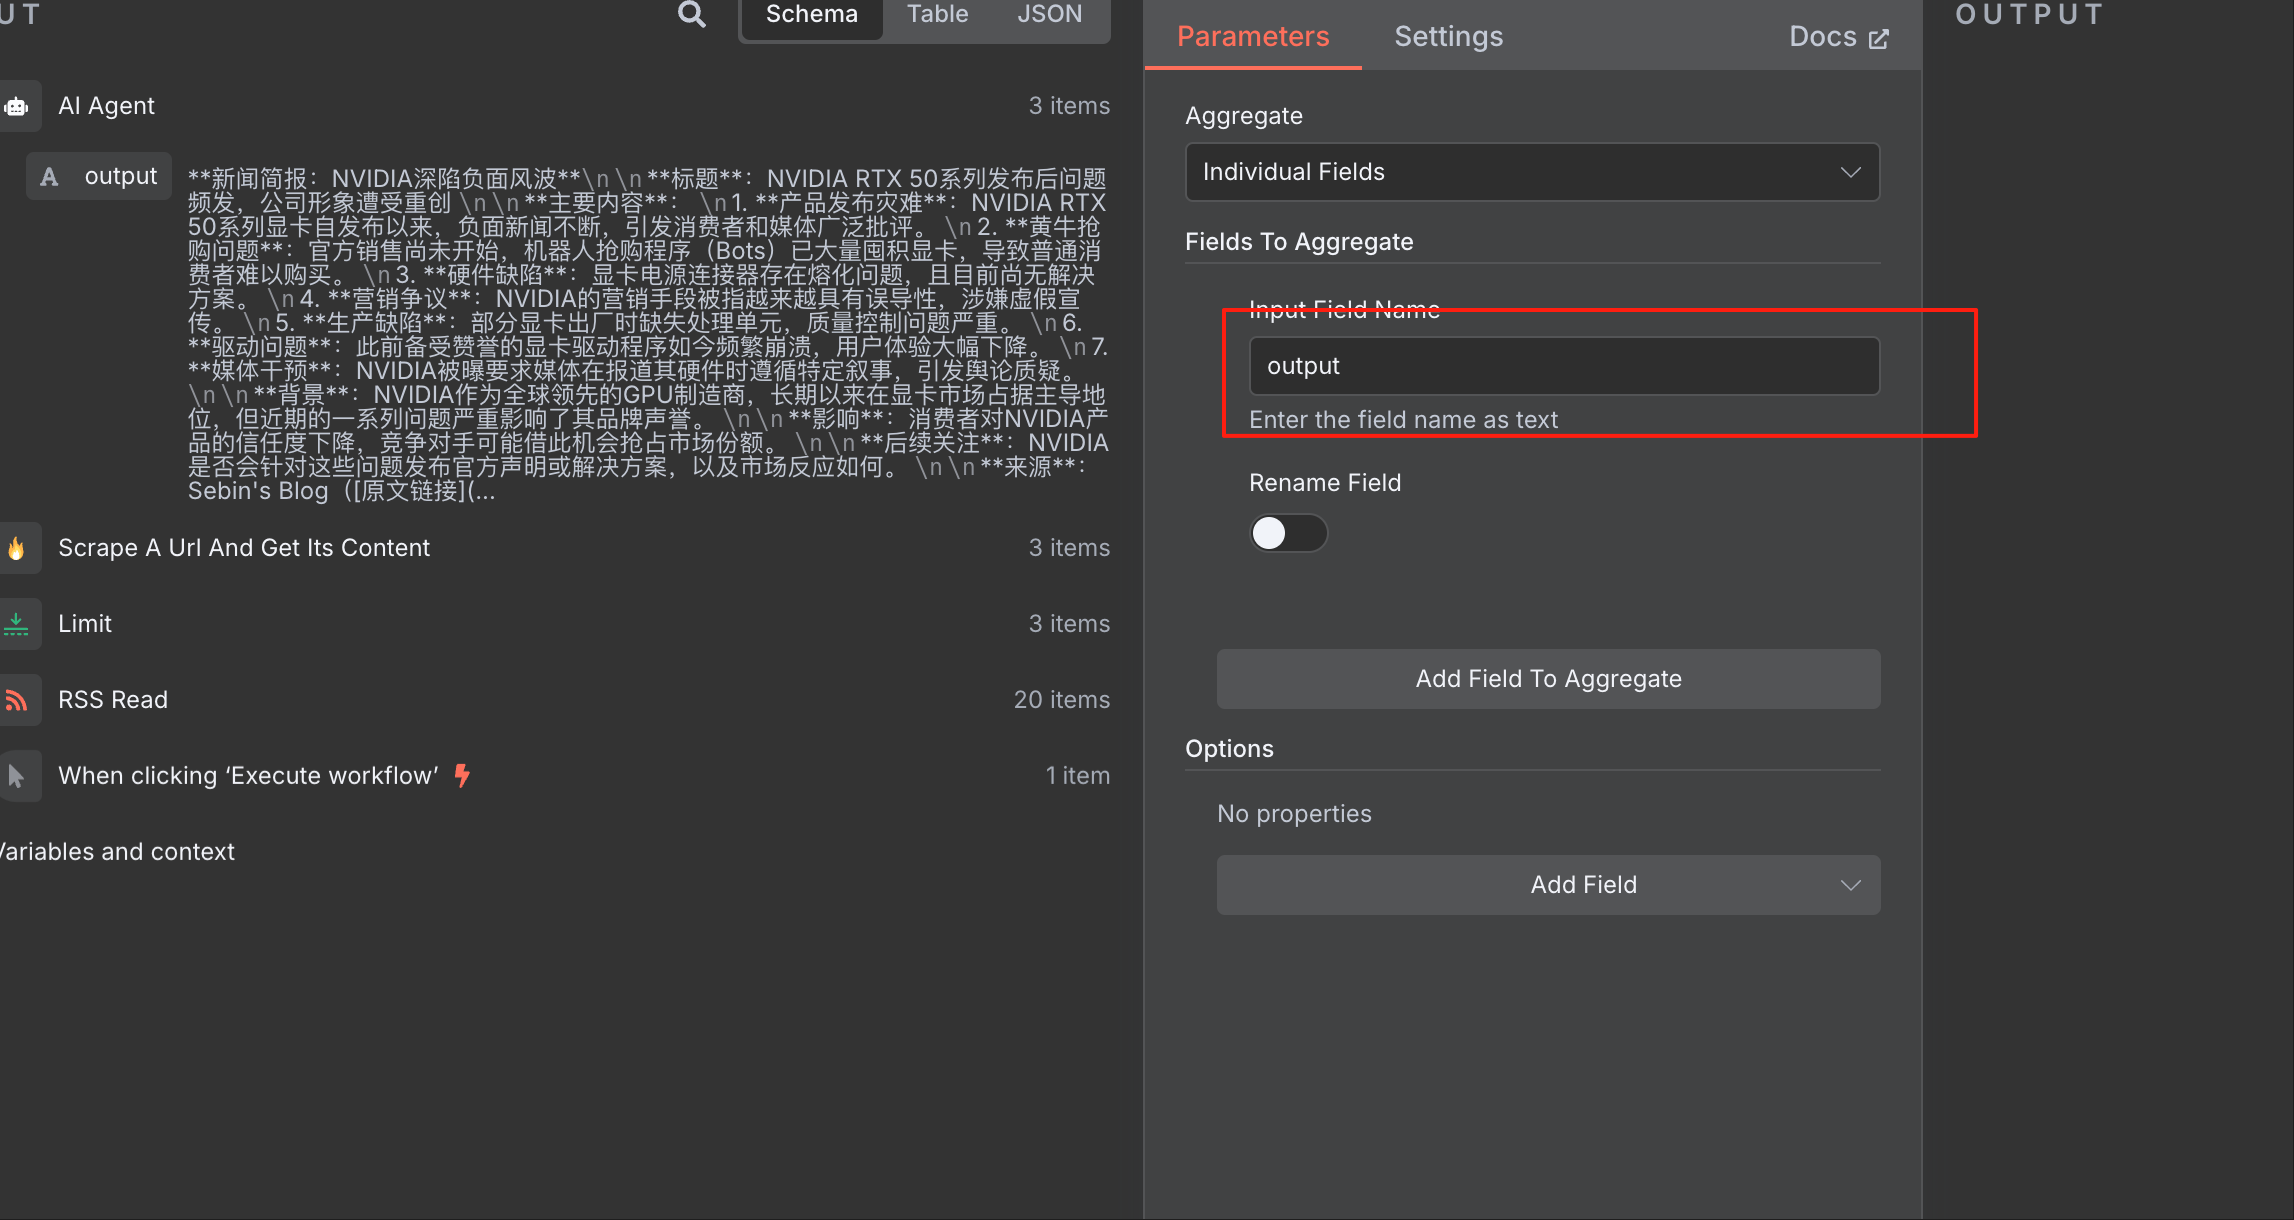Image resolution: width=2294 pixels, height=1220 pixels.
Task: Click the search magnifier icon
Action: [x=692, y=14]
